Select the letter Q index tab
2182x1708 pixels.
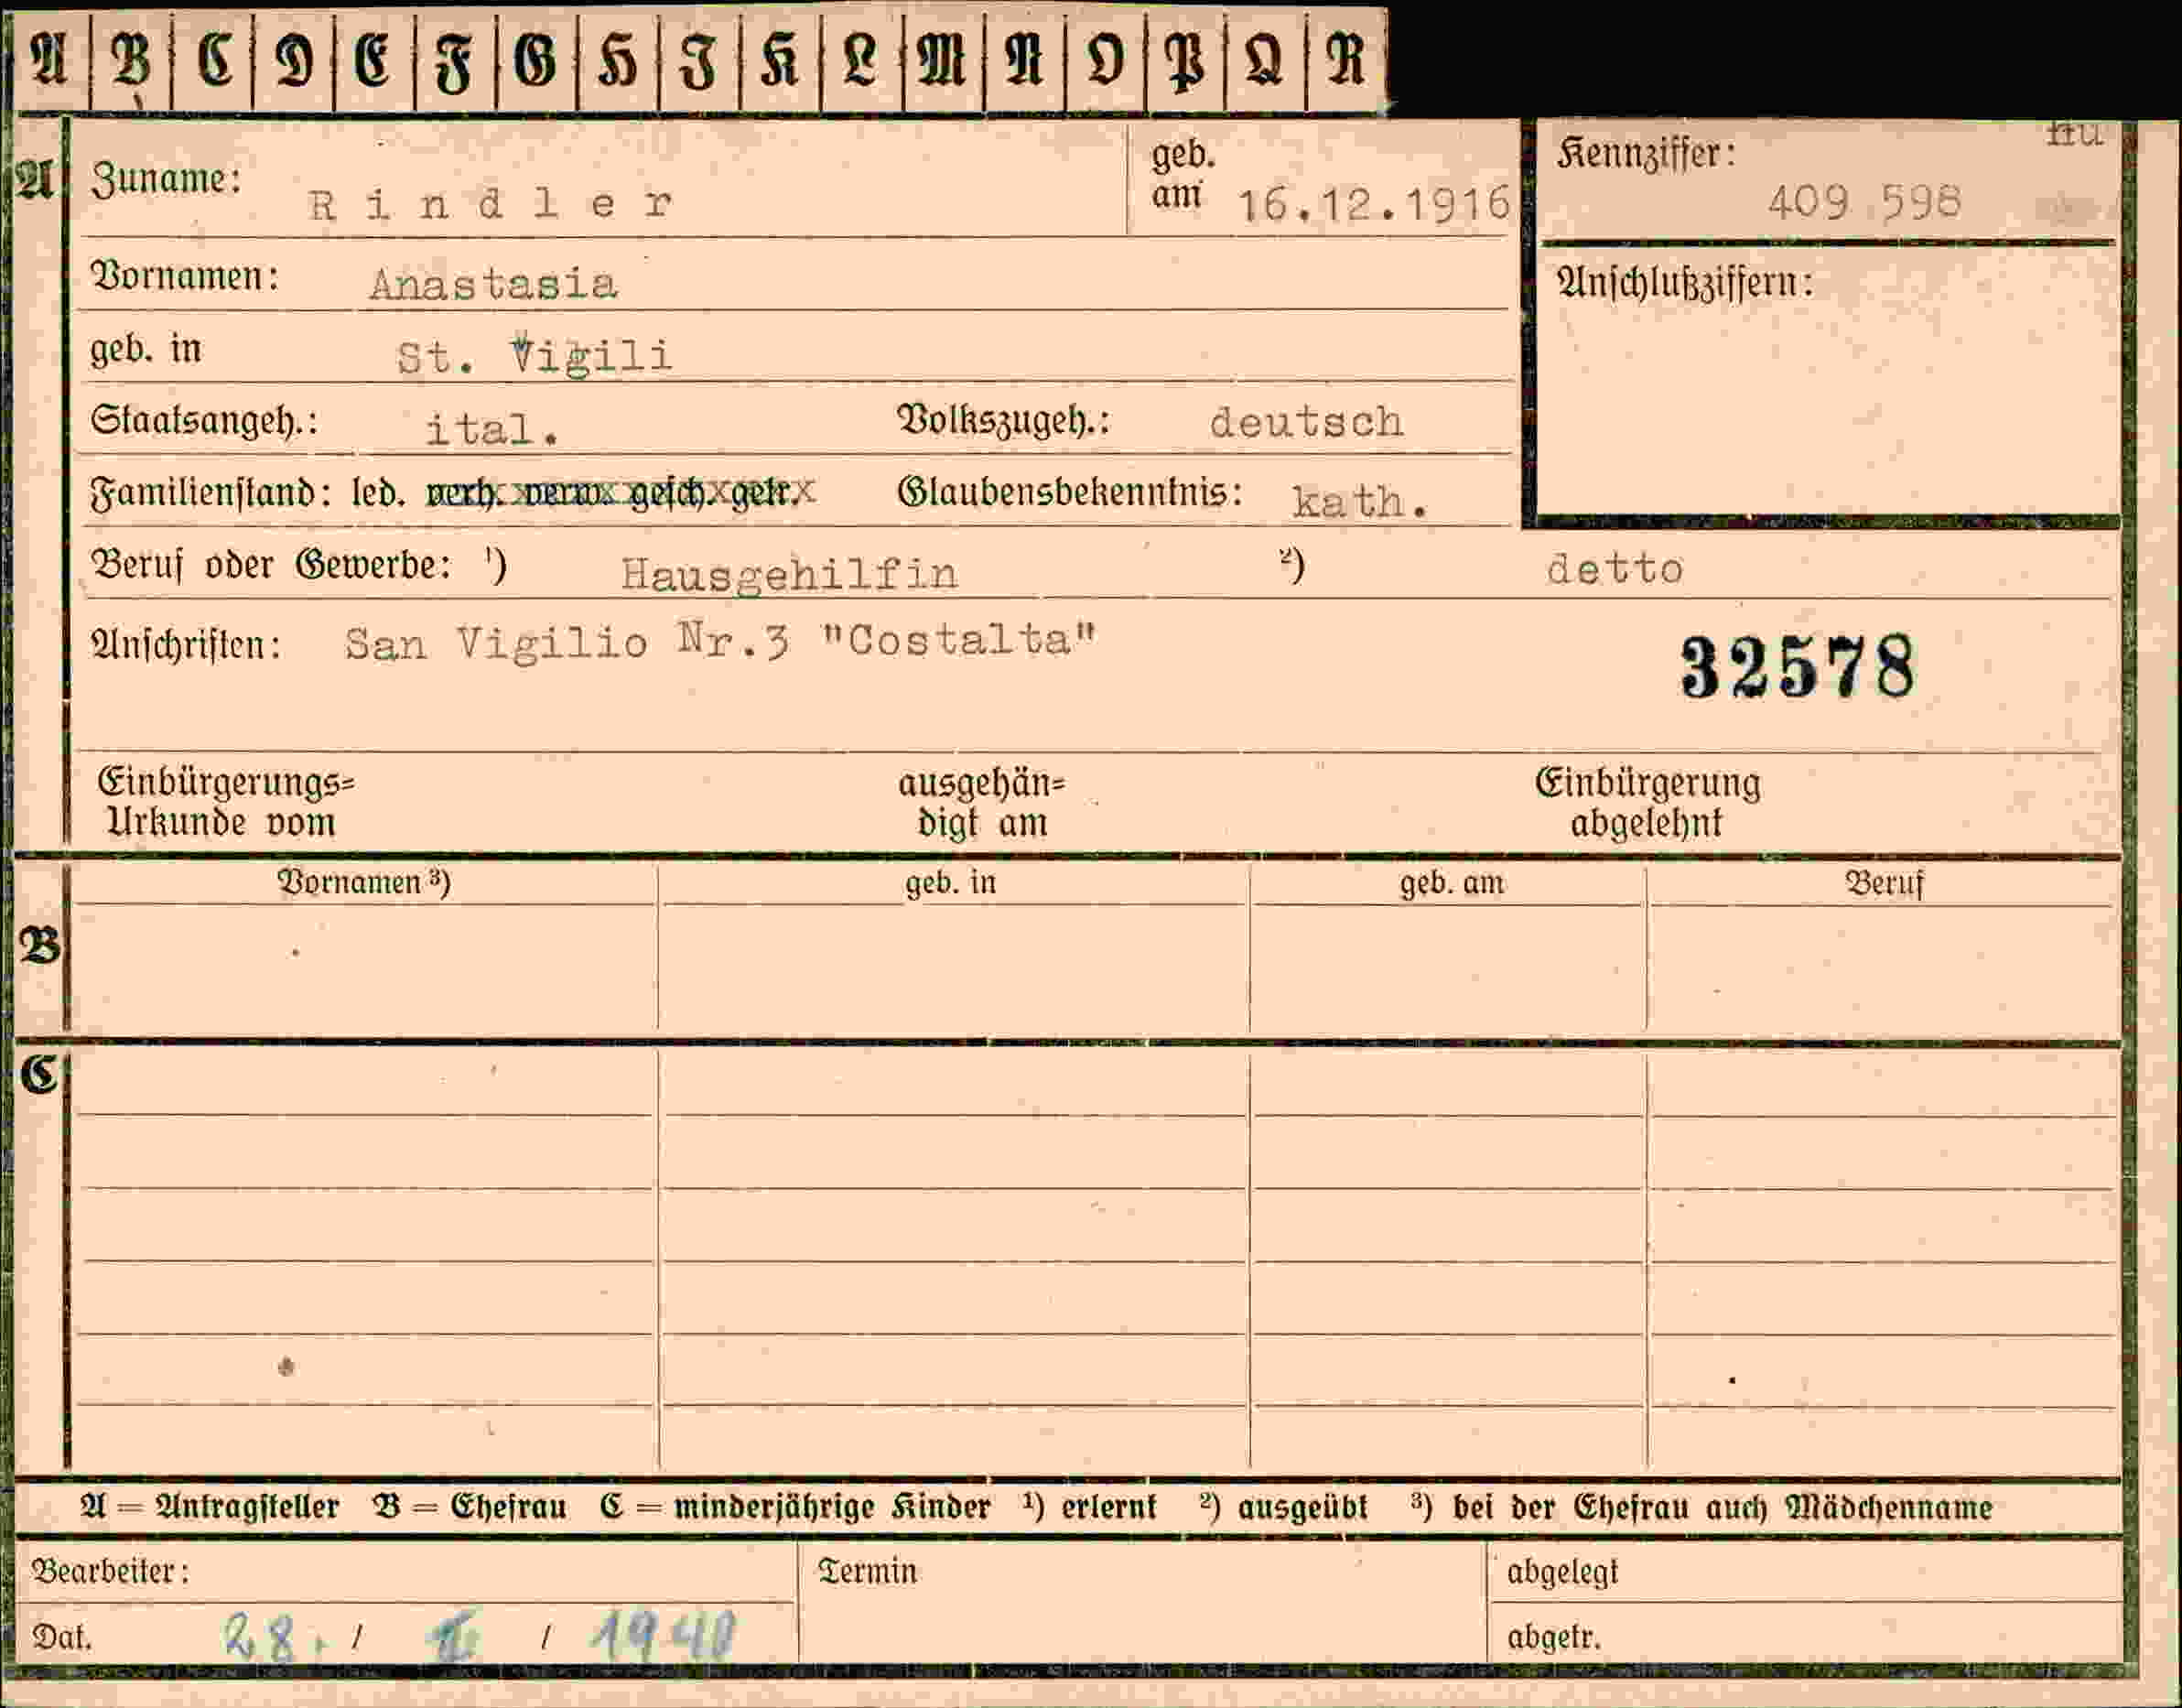click(x=1267, y=59)
